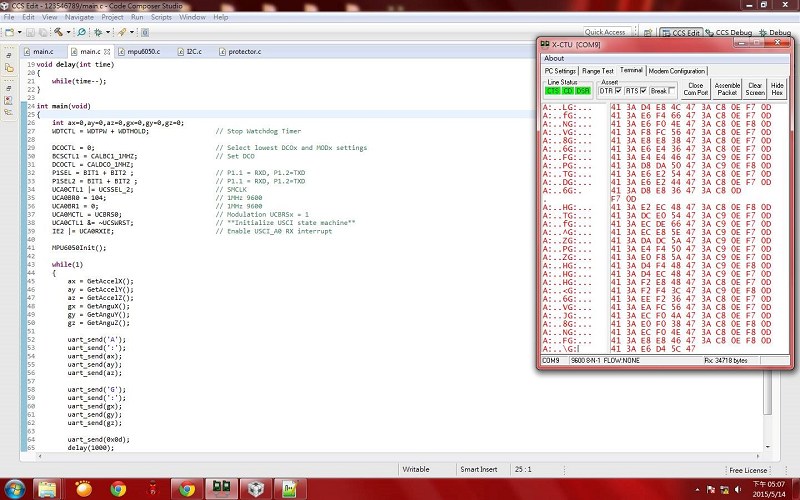This screenshot has height=500, width=800.
Task: Open Modem Configuration tab in X-CTU
Action: click(677, 71)
